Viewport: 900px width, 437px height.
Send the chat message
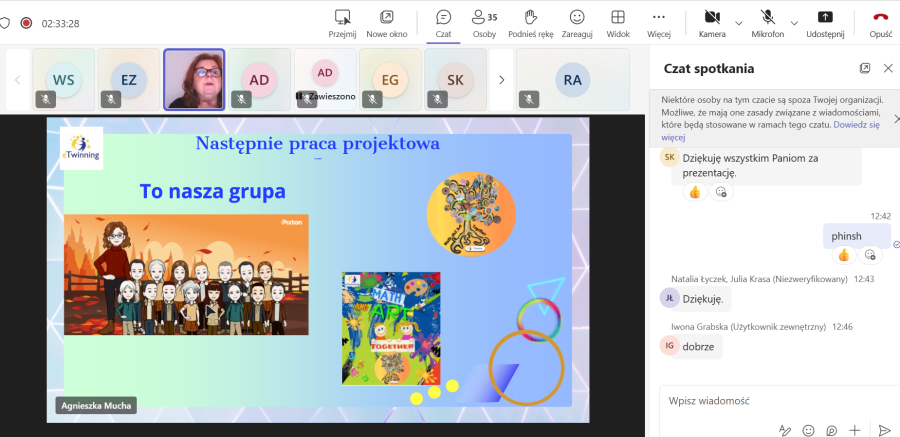click(884, 430)
